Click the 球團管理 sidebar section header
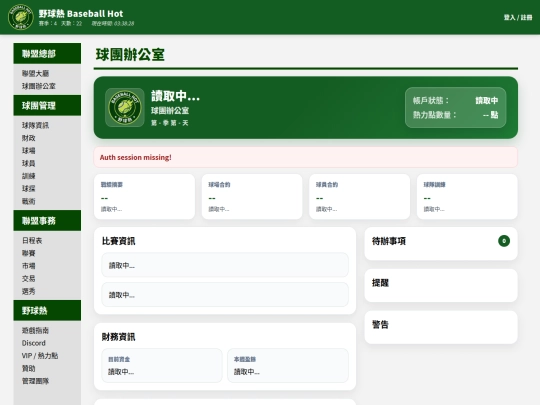Viewport: 540px width, 405px height. (x=47, y=105)
